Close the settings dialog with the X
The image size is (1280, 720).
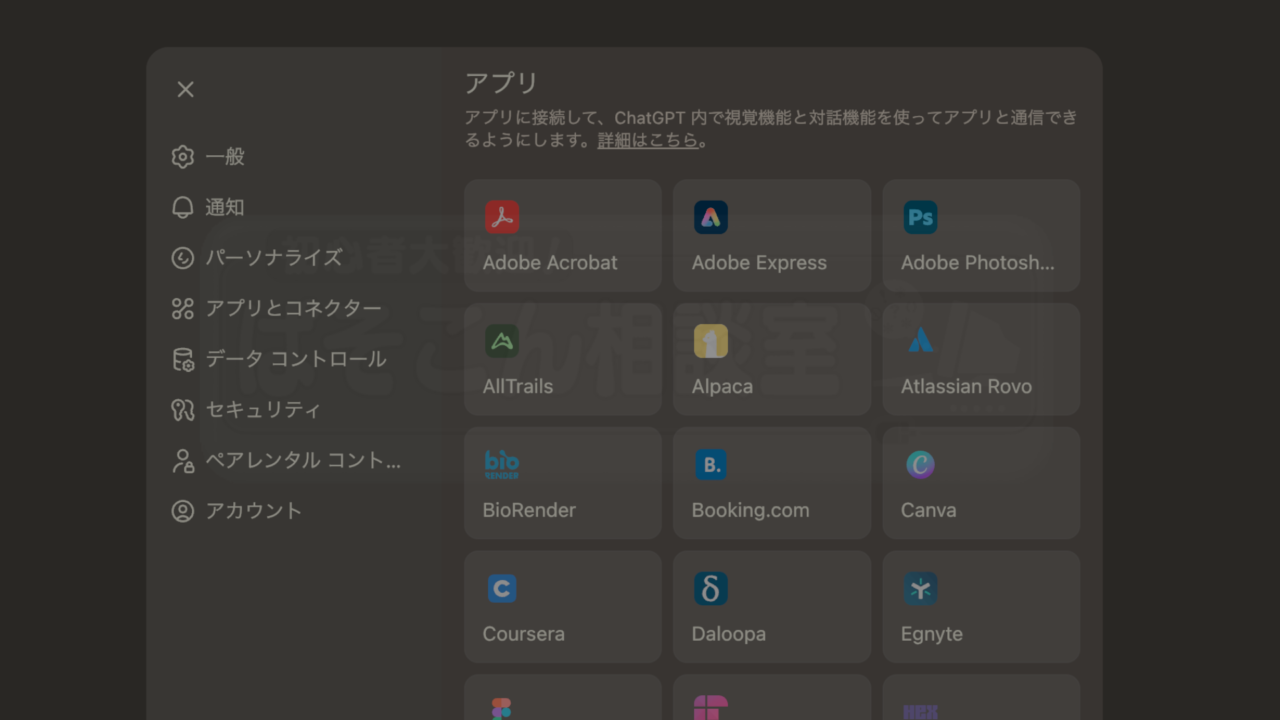coord(185,89)
